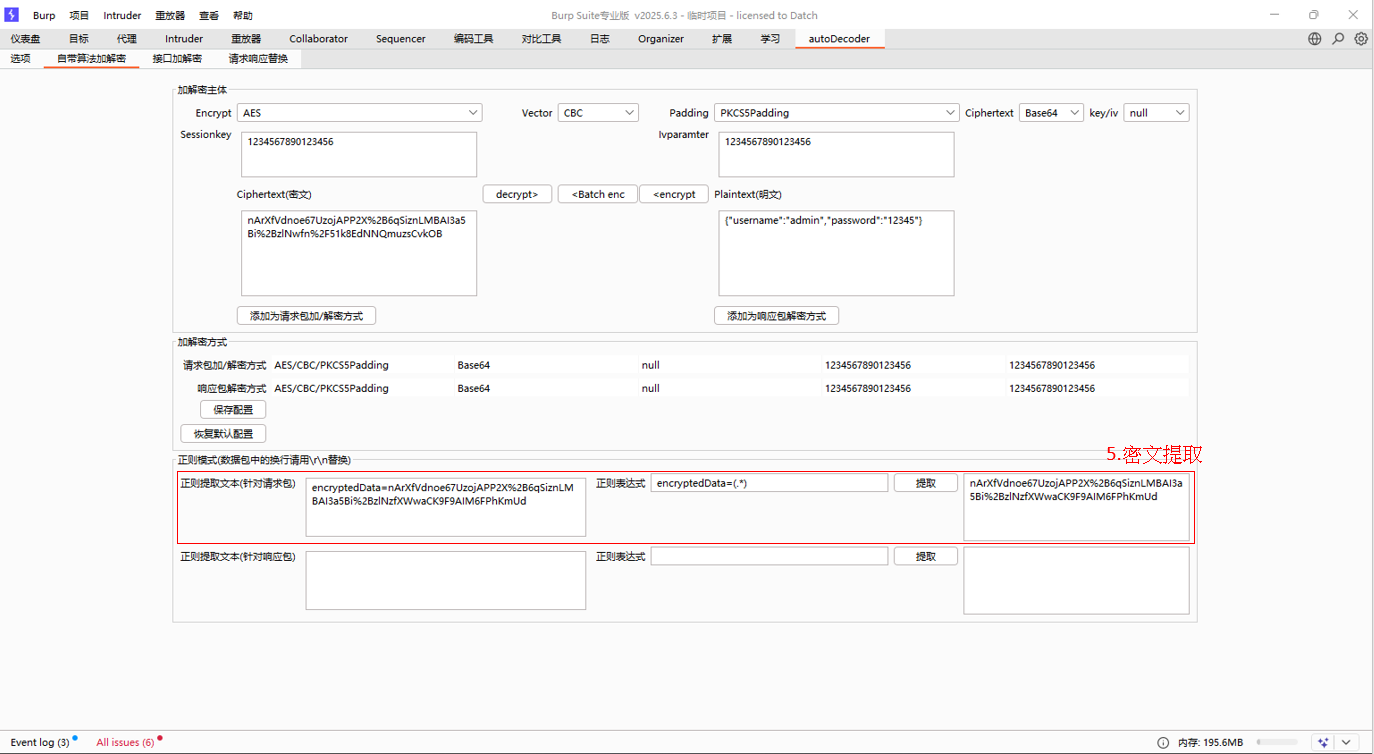Switch to the 学习 tab

click(x=770, y=39)
